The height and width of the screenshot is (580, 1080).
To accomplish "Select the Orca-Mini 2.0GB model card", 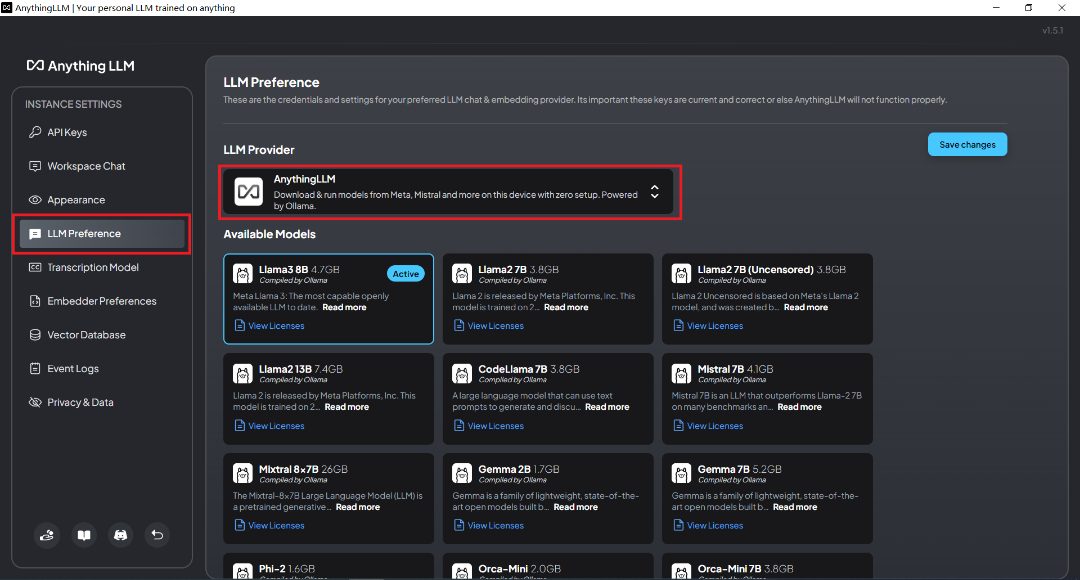I will 548,567.
